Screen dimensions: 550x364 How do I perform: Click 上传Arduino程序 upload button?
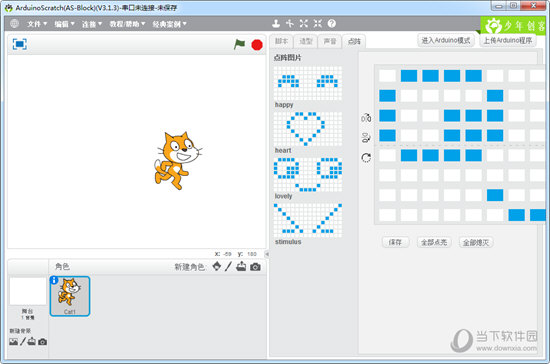[x=508, y=40]
